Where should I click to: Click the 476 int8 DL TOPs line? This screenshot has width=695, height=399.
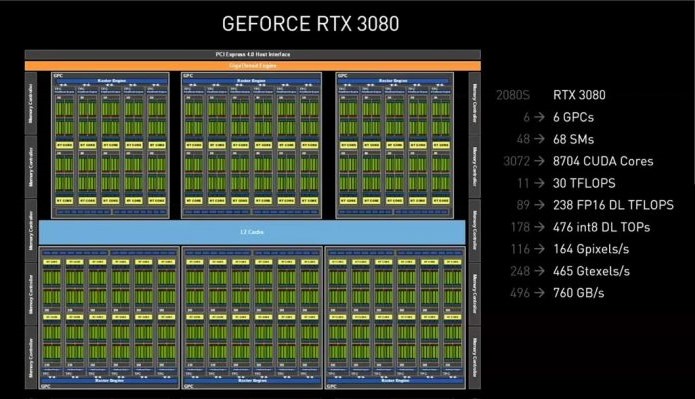point(601,227)
